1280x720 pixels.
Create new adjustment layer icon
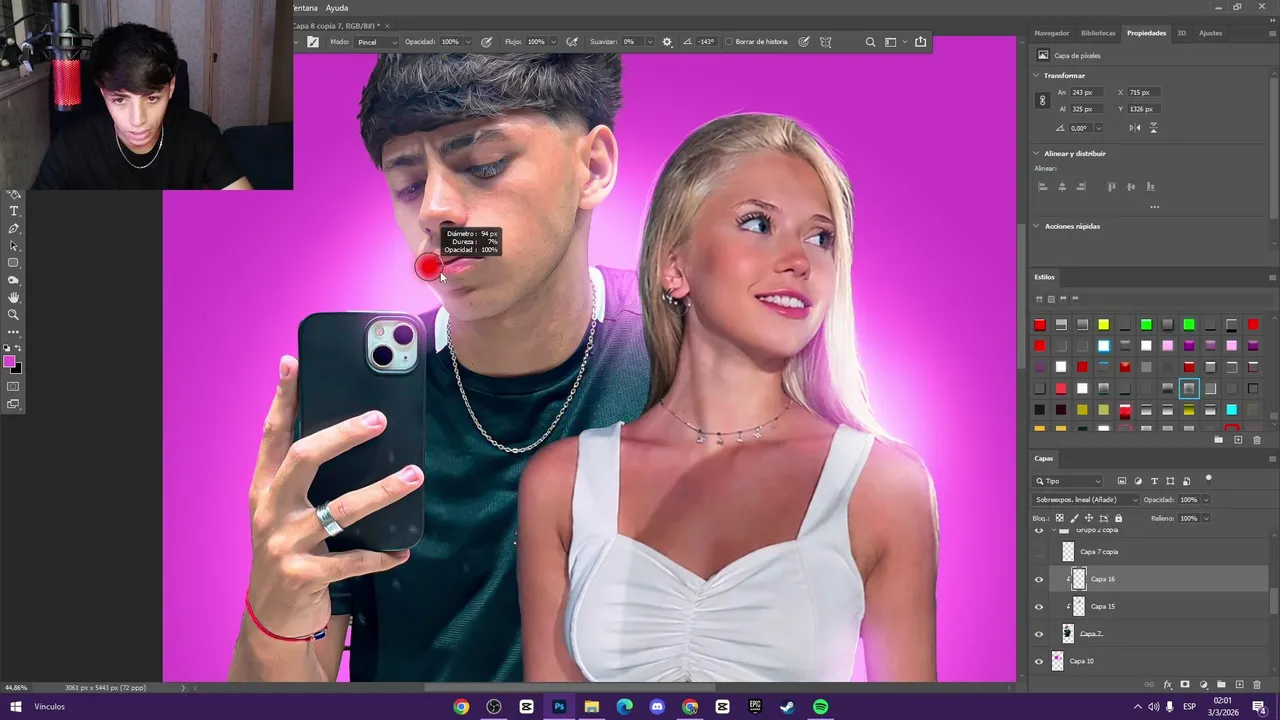click(x=1203, y=685)
